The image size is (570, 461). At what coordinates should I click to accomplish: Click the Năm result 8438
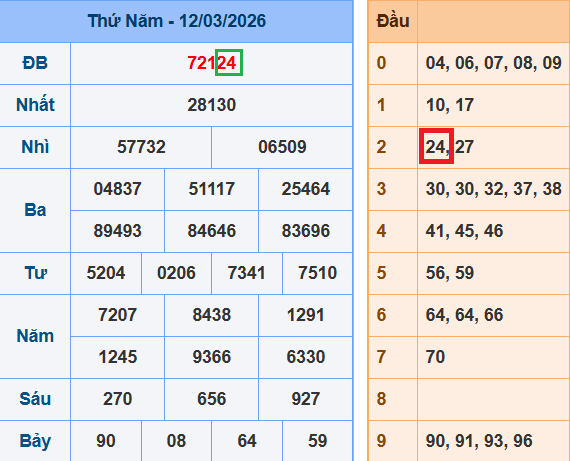[212, 315]
